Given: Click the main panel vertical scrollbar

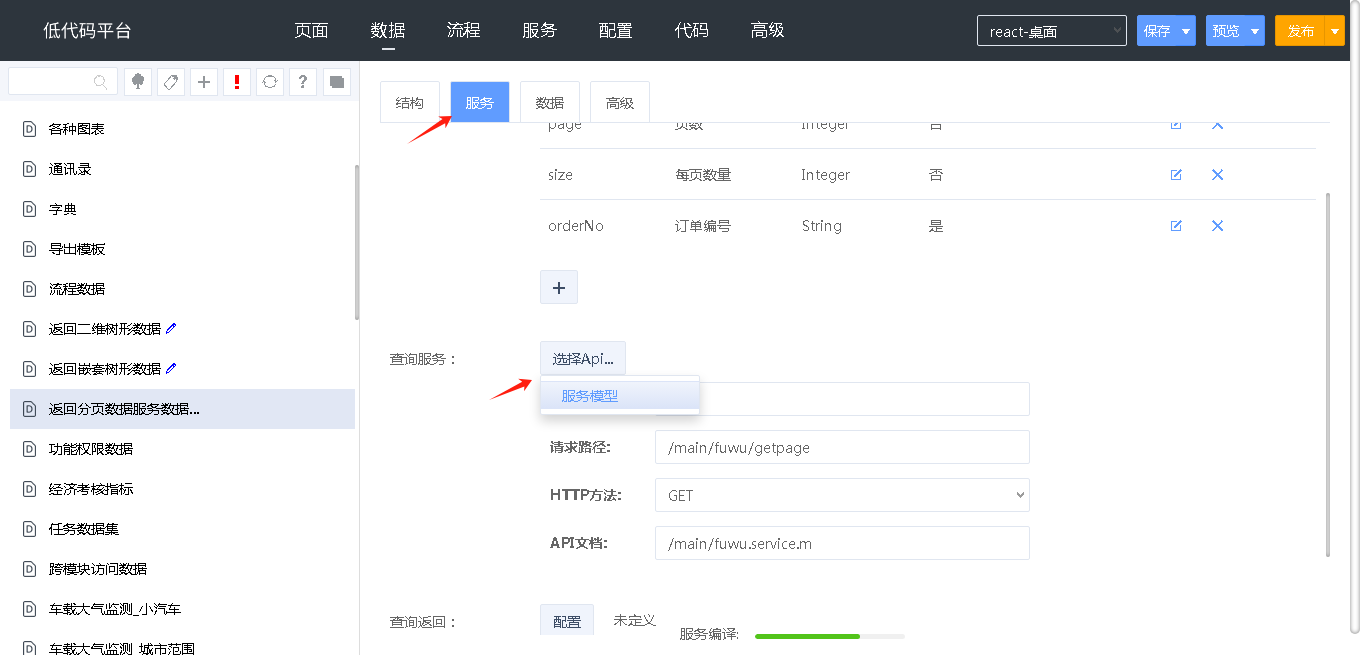Looking at the screenshot, I should pos(1328,375).
